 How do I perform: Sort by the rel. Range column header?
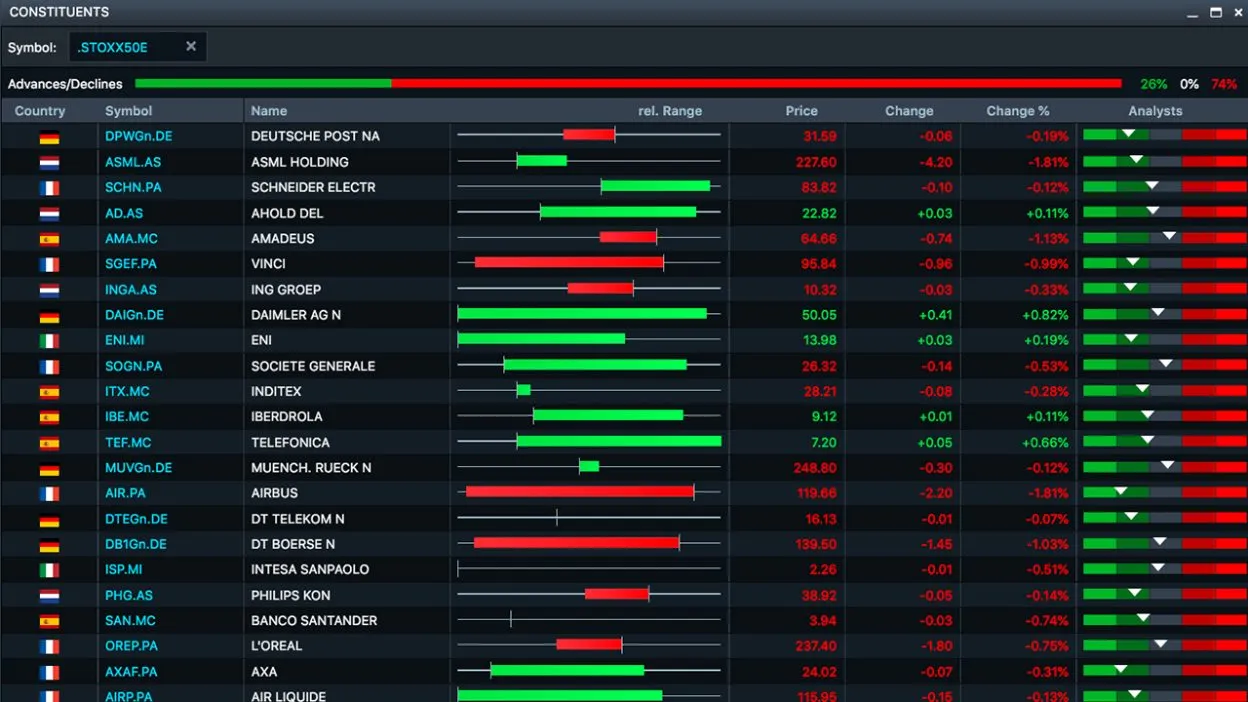click(670, 111)
